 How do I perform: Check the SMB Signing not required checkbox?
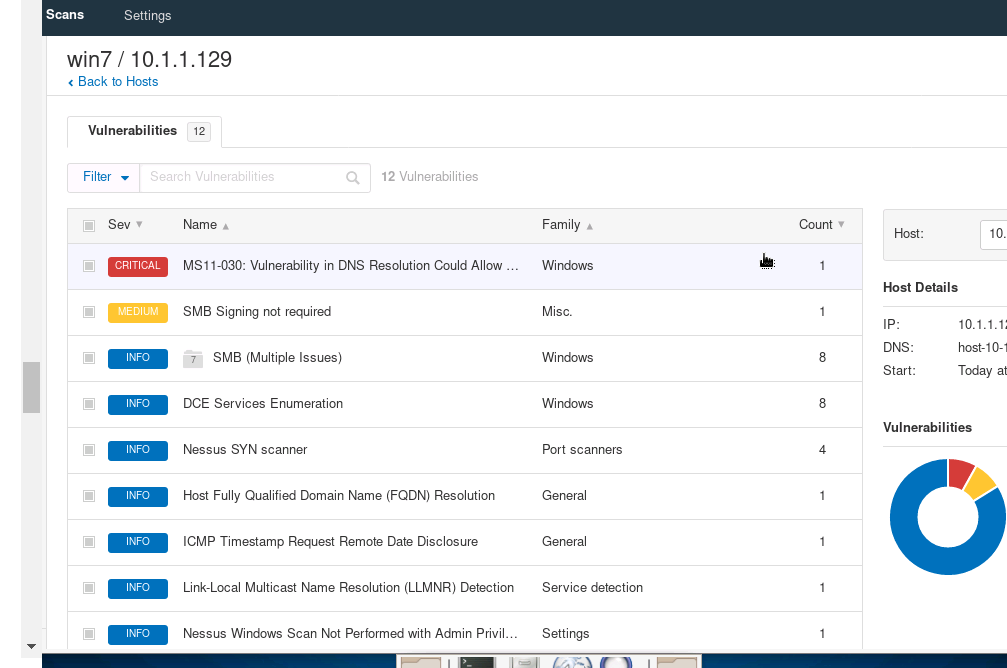pyautogui.click(x=89, y=312)
